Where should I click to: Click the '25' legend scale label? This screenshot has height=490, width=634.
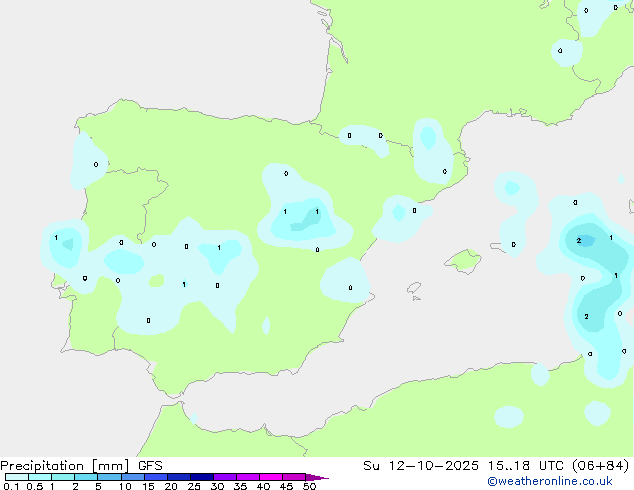tap(194, 486)
